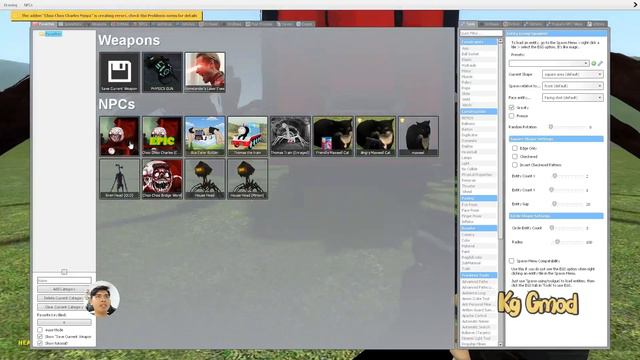Spawn the Thomas the Train NPC
Image resolution: width=640 pixels, height=360 pixels.
248,136
